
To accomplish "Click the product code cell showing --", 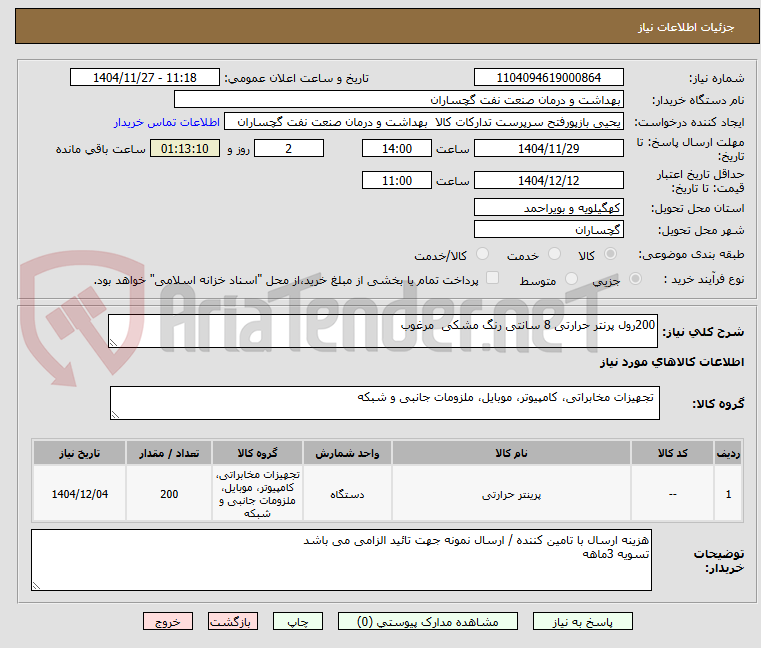I will (672, 494).
